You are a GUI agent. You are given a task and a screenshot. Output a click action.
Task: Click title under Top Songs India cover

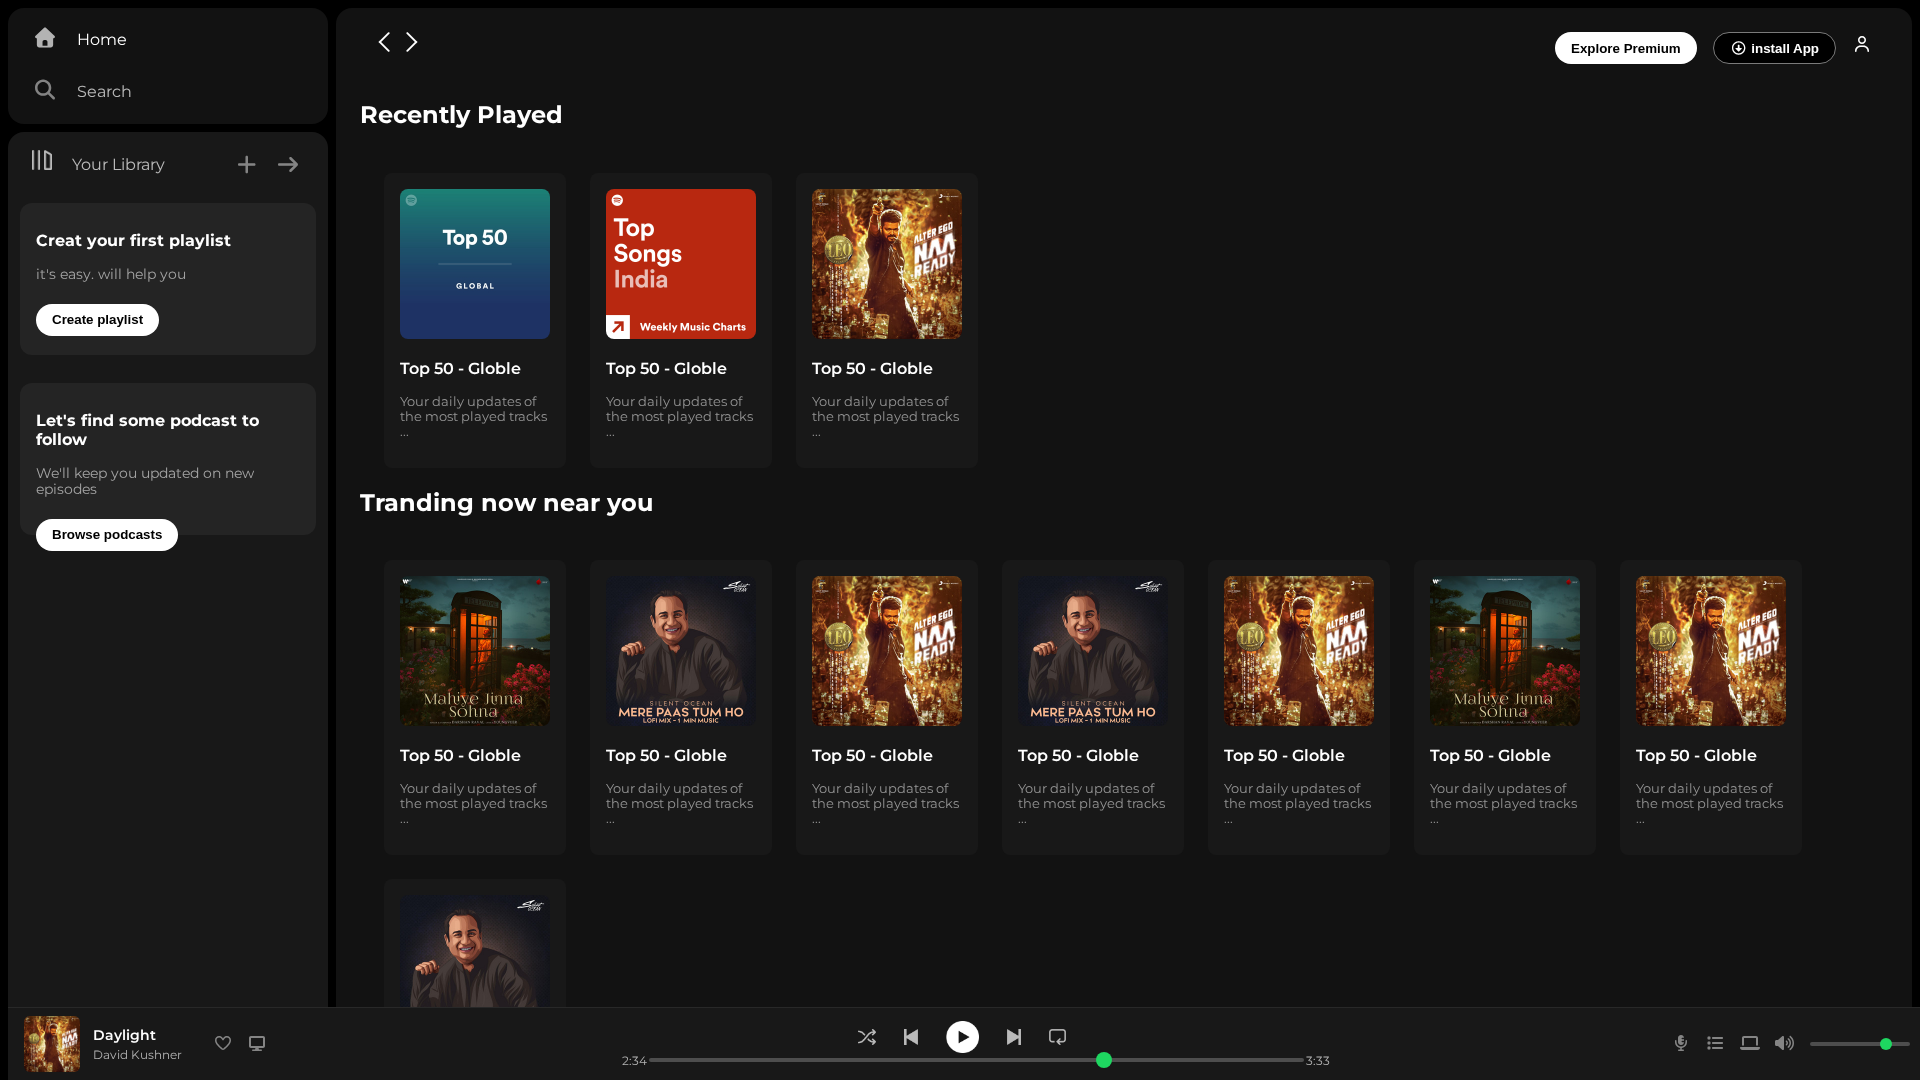point(666,369)
